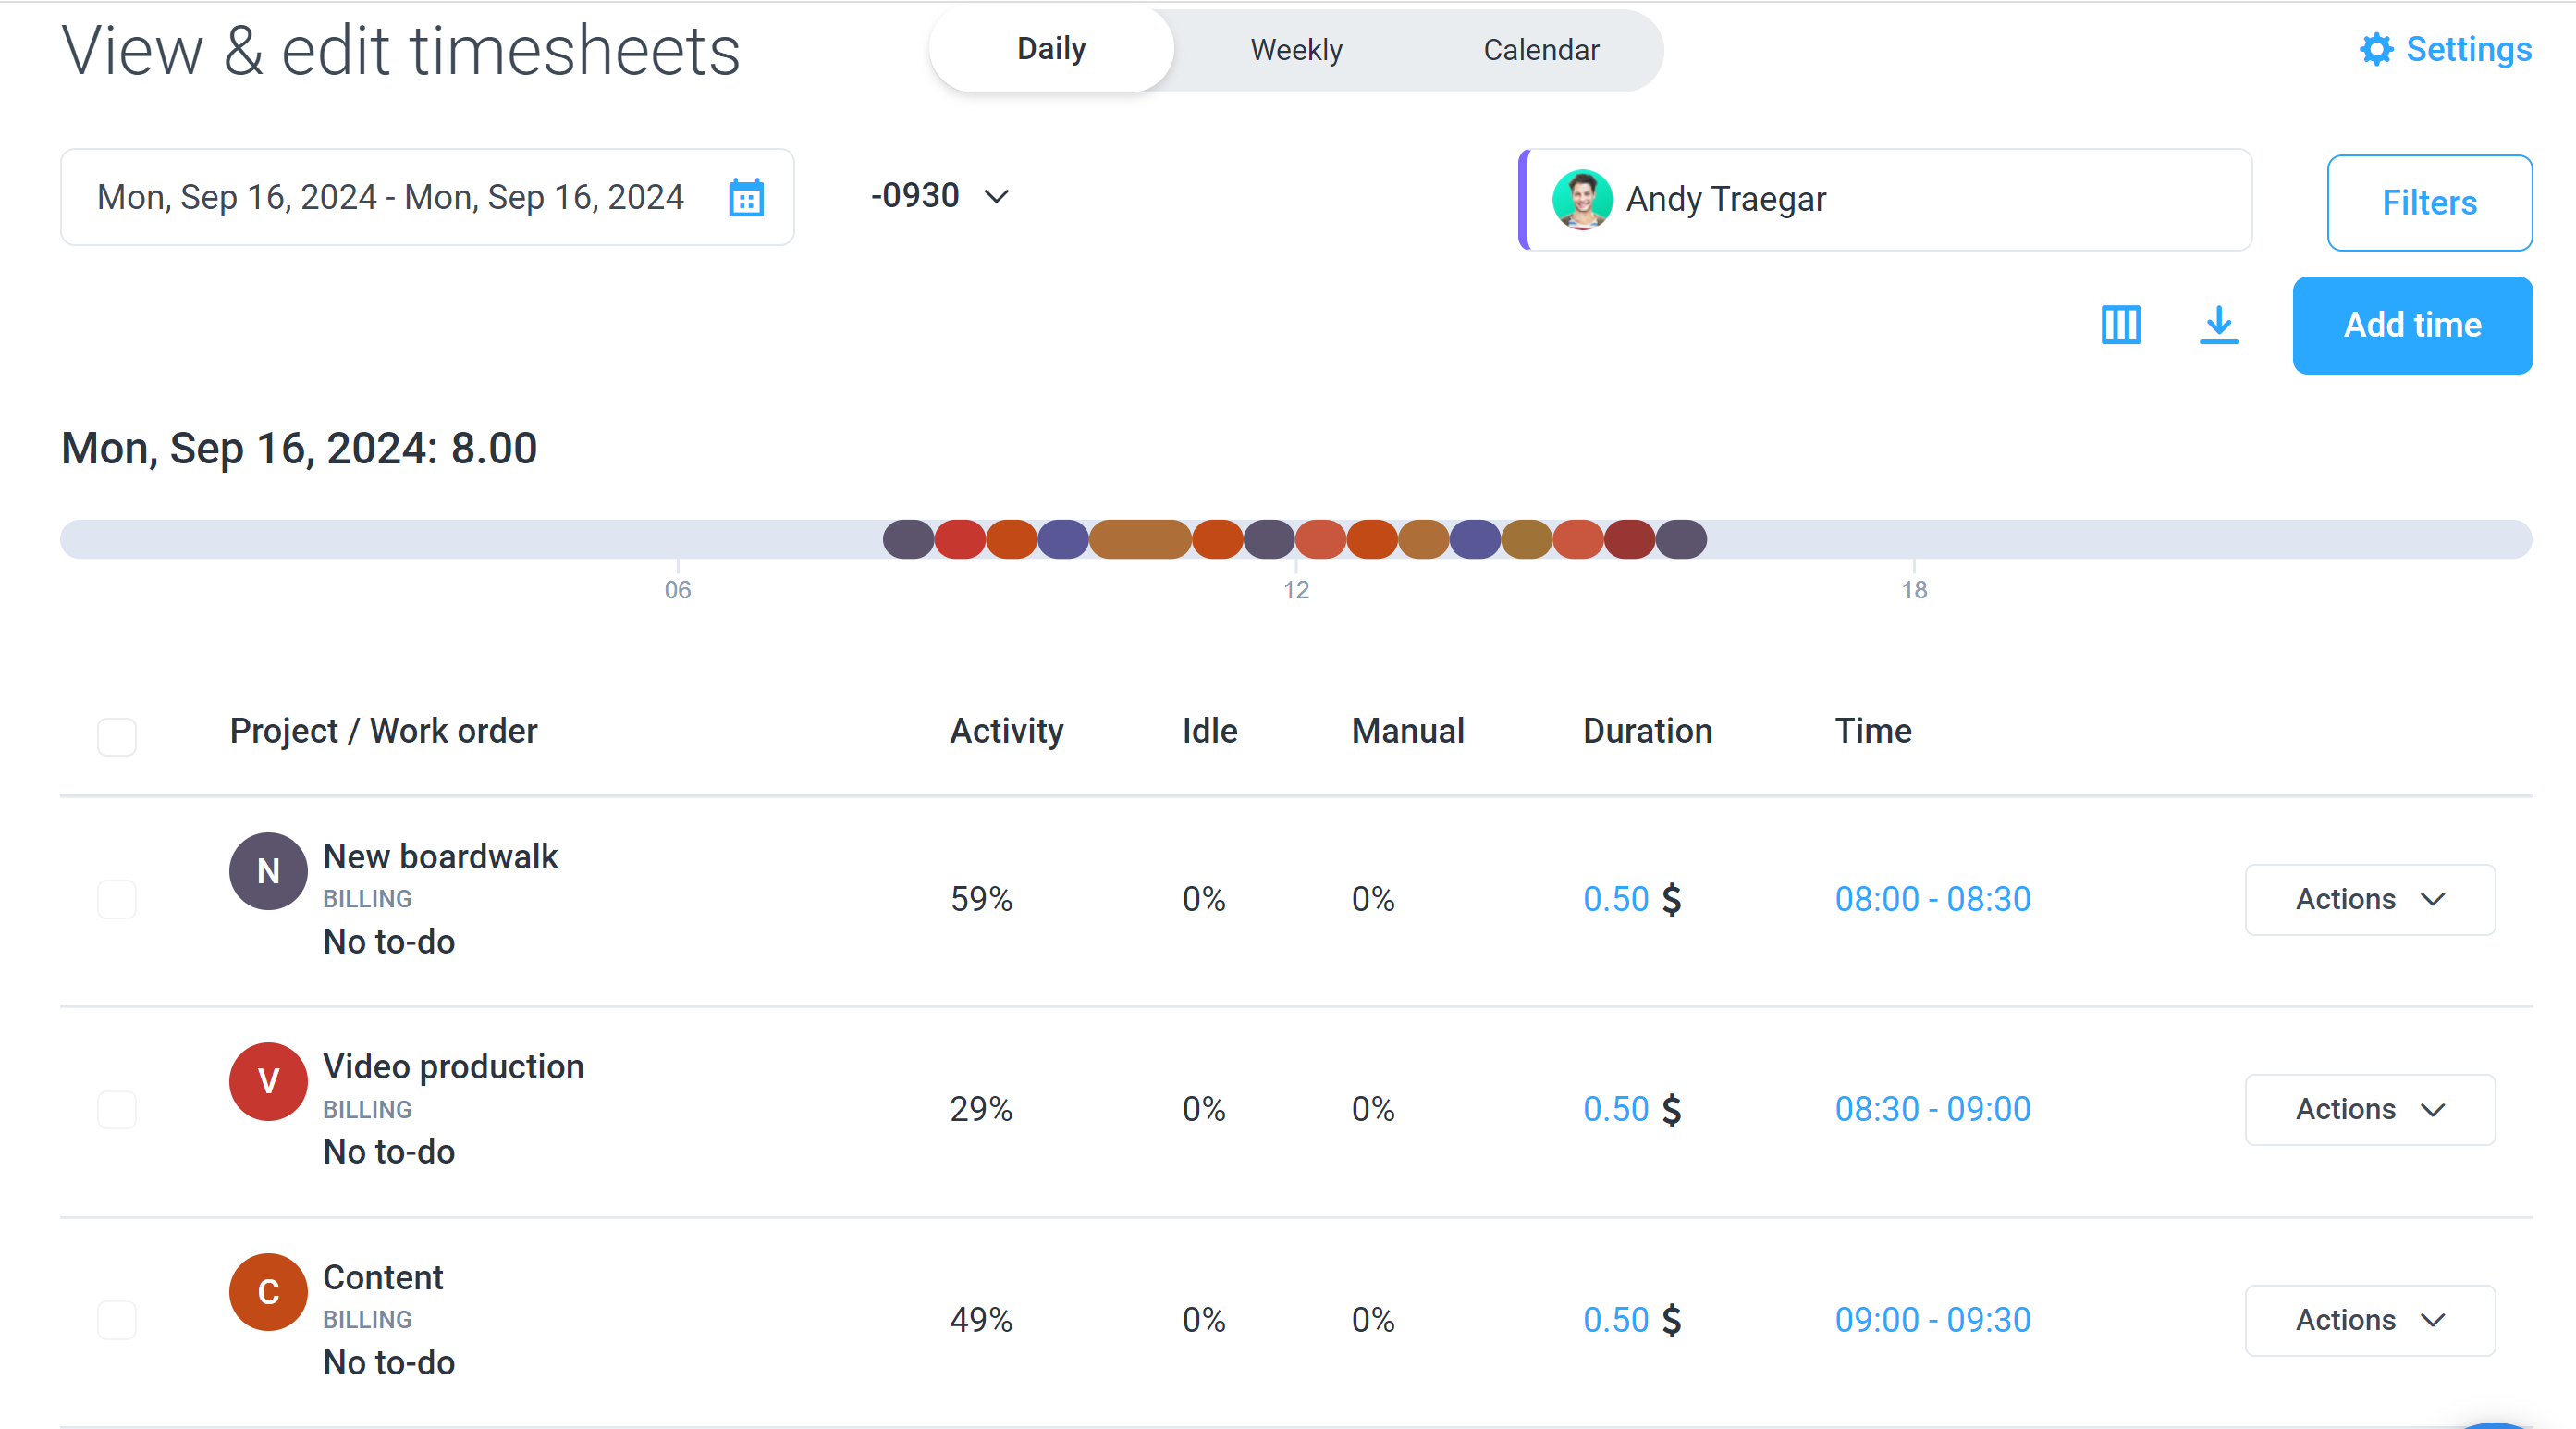Screen dimensions: 2576x1429
Task: Check the Content row checkbox
Action: pyautogui.click(x=117, y=1319)
